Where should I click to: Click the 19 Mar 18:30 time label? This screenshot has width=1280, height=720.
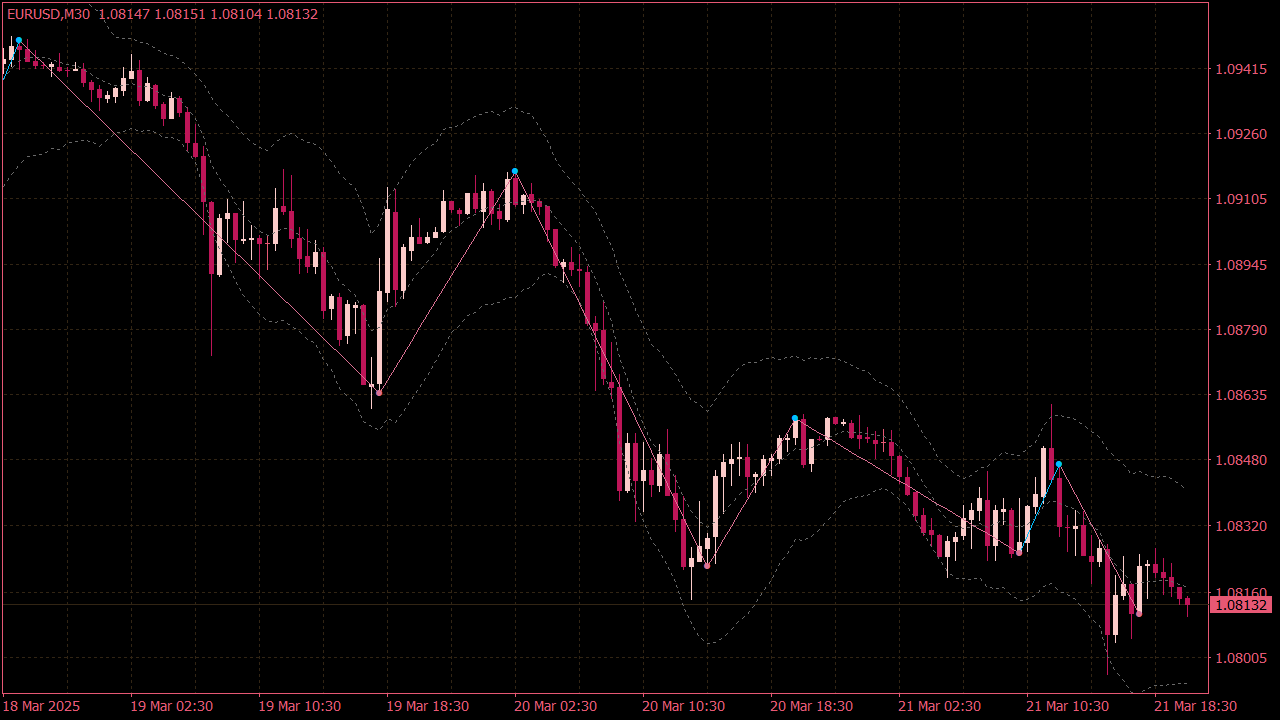428,706
